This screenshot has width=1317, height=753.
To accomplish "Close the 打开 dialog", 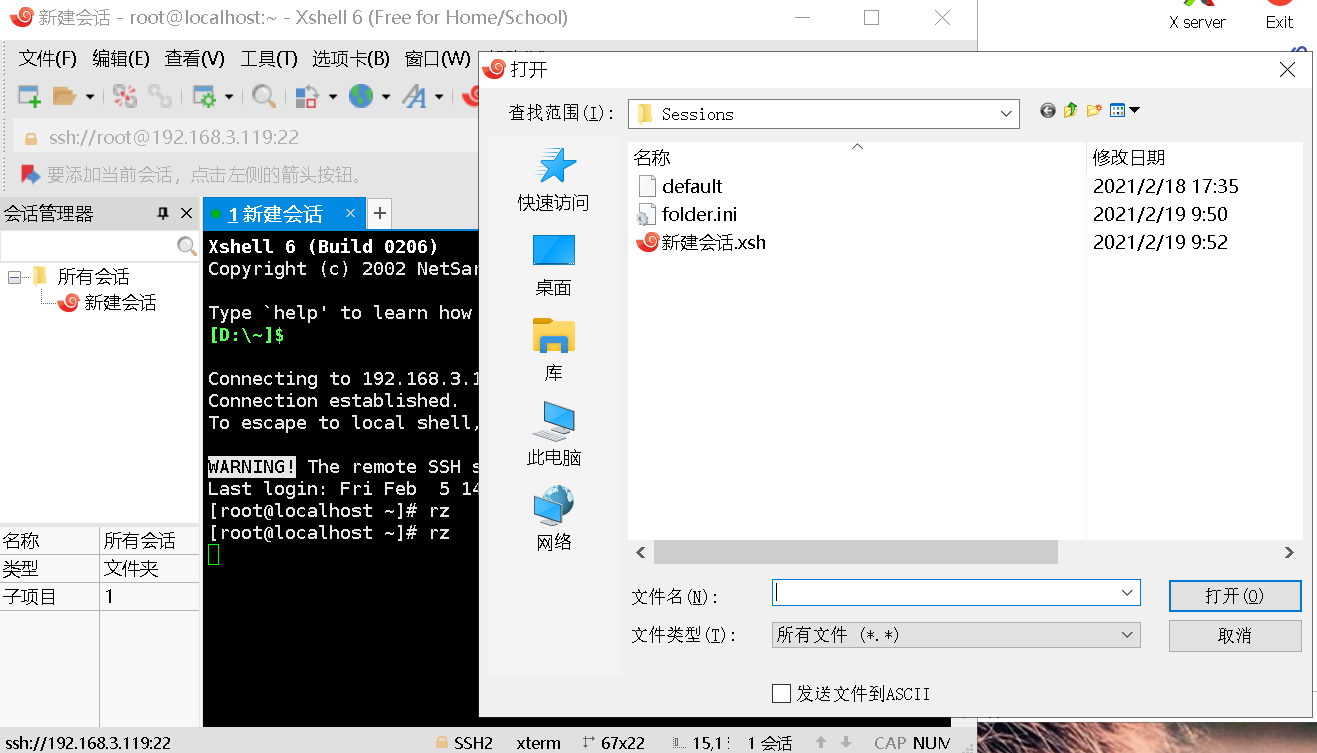I will pos(1288,70).
